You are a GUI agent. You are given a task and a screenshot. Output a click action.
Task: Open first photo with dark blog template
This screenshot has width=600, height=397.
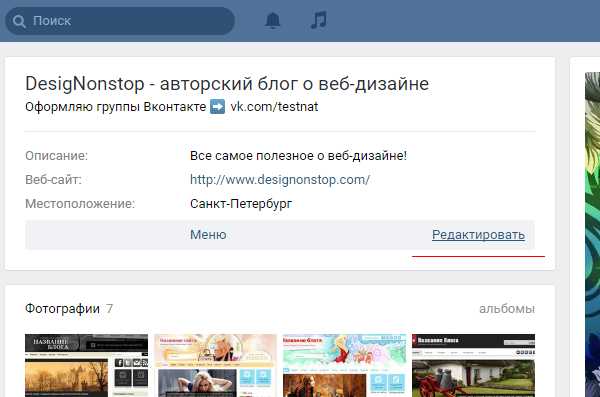pos(86,365)
